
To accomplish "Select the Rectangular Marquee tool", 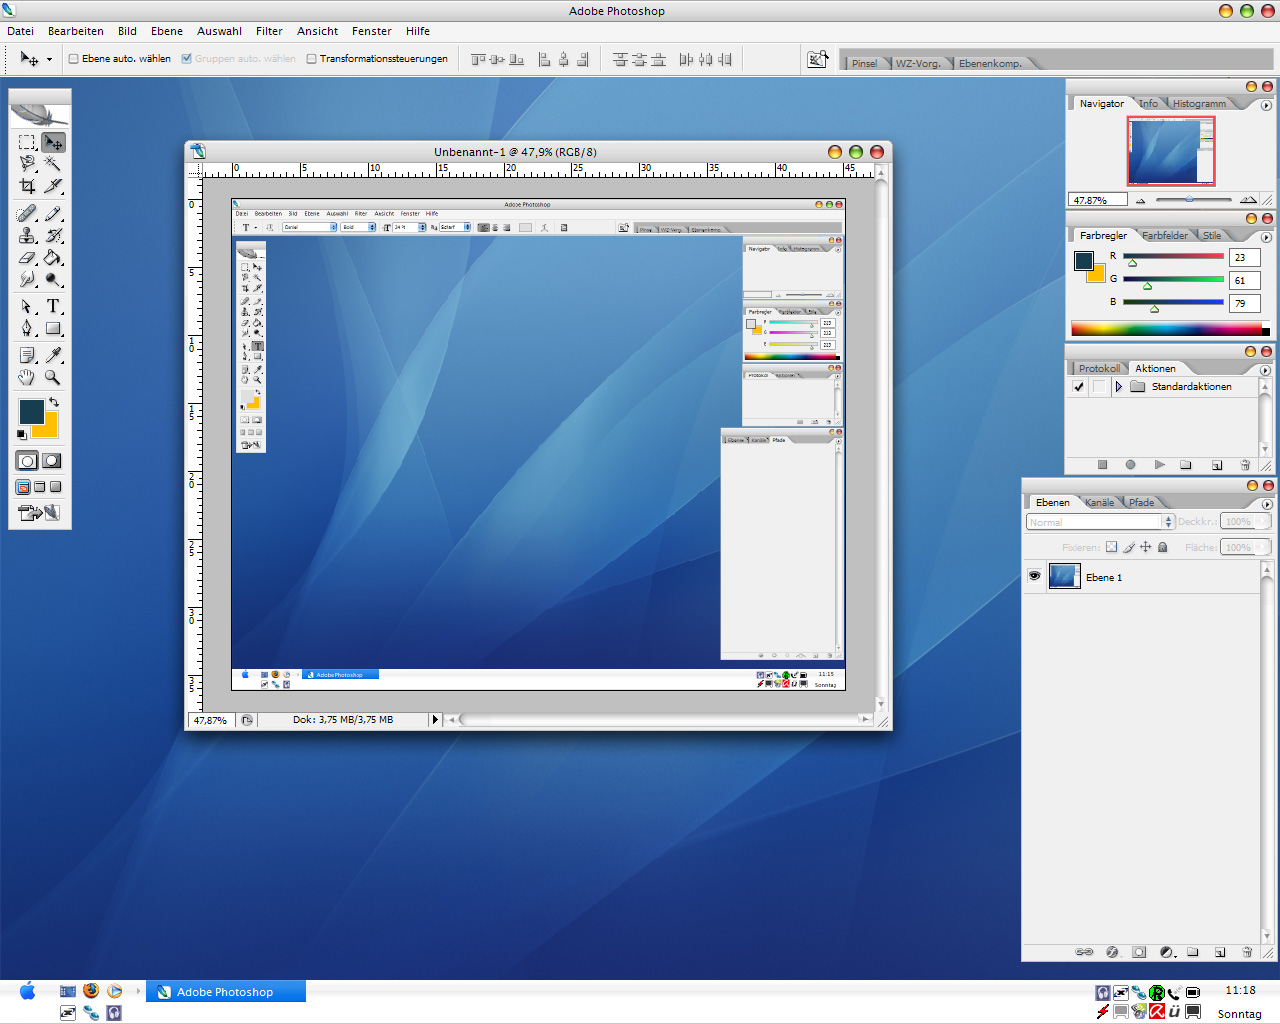I will pos(27,142).
